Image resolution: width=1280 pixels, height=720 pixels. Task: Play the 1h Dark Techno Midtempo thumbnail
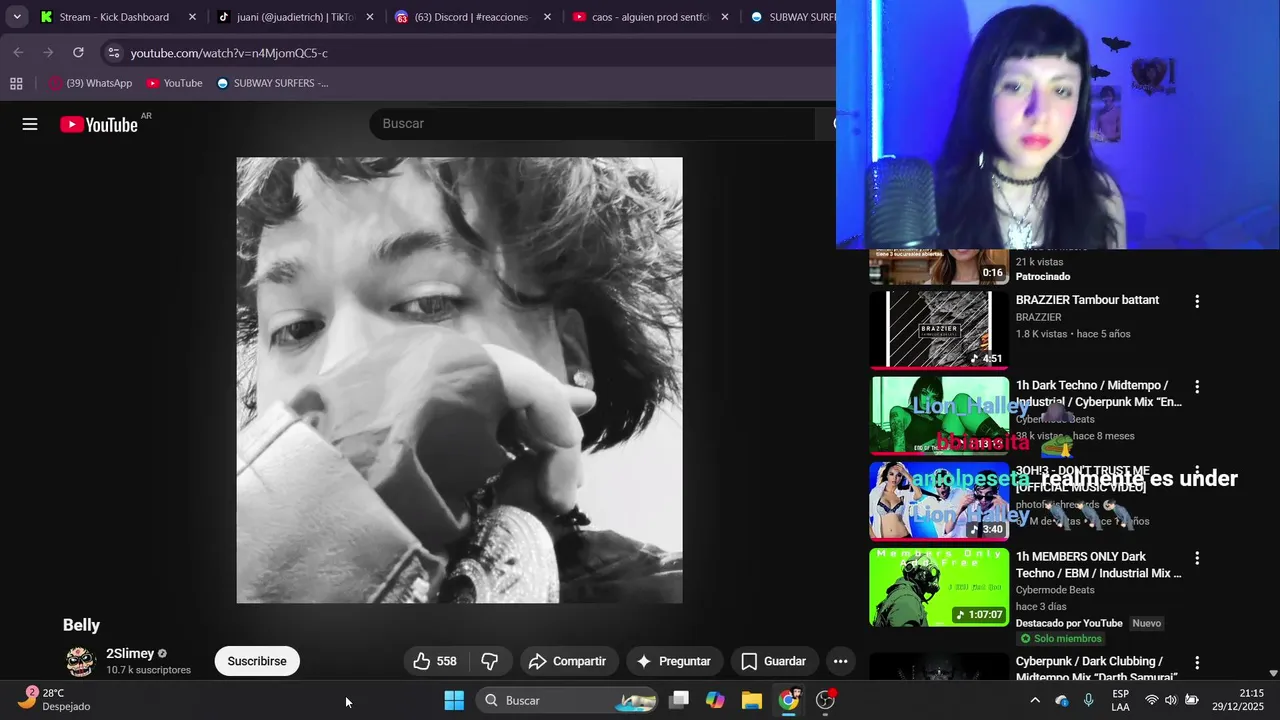pos(939,415)
